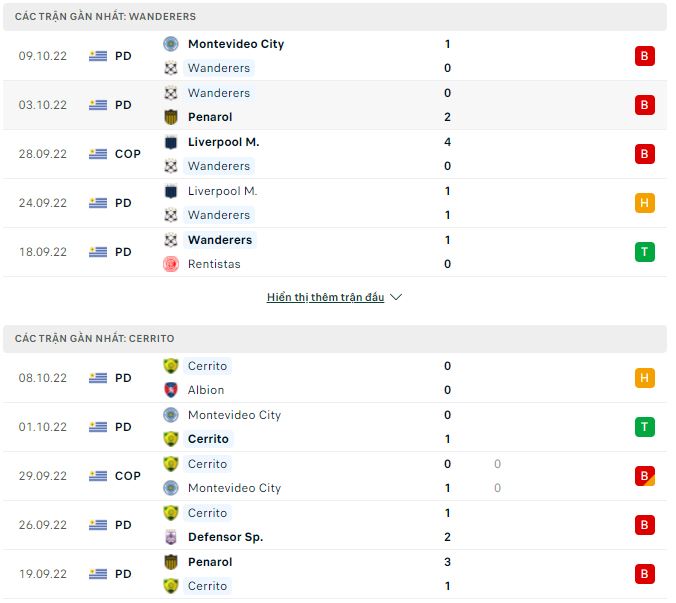This screenshot has width=676, height=603.
Task: Select the "Các trận gần nhất: Cerrito" header
Action: pyautogui.click(x=93, y=339)
